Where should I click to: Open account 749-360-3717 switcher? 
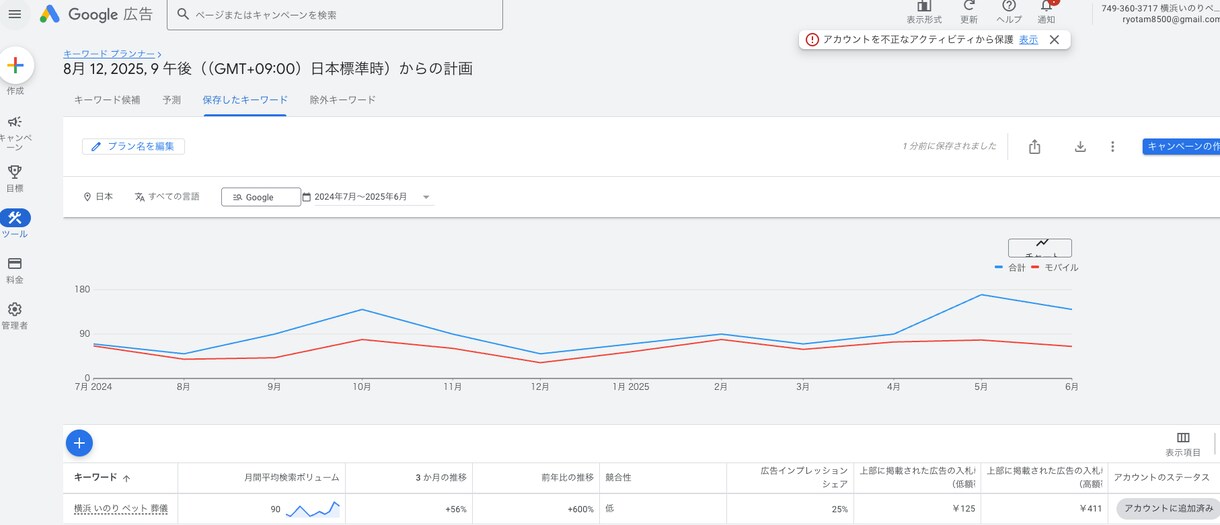[1158, 14]
